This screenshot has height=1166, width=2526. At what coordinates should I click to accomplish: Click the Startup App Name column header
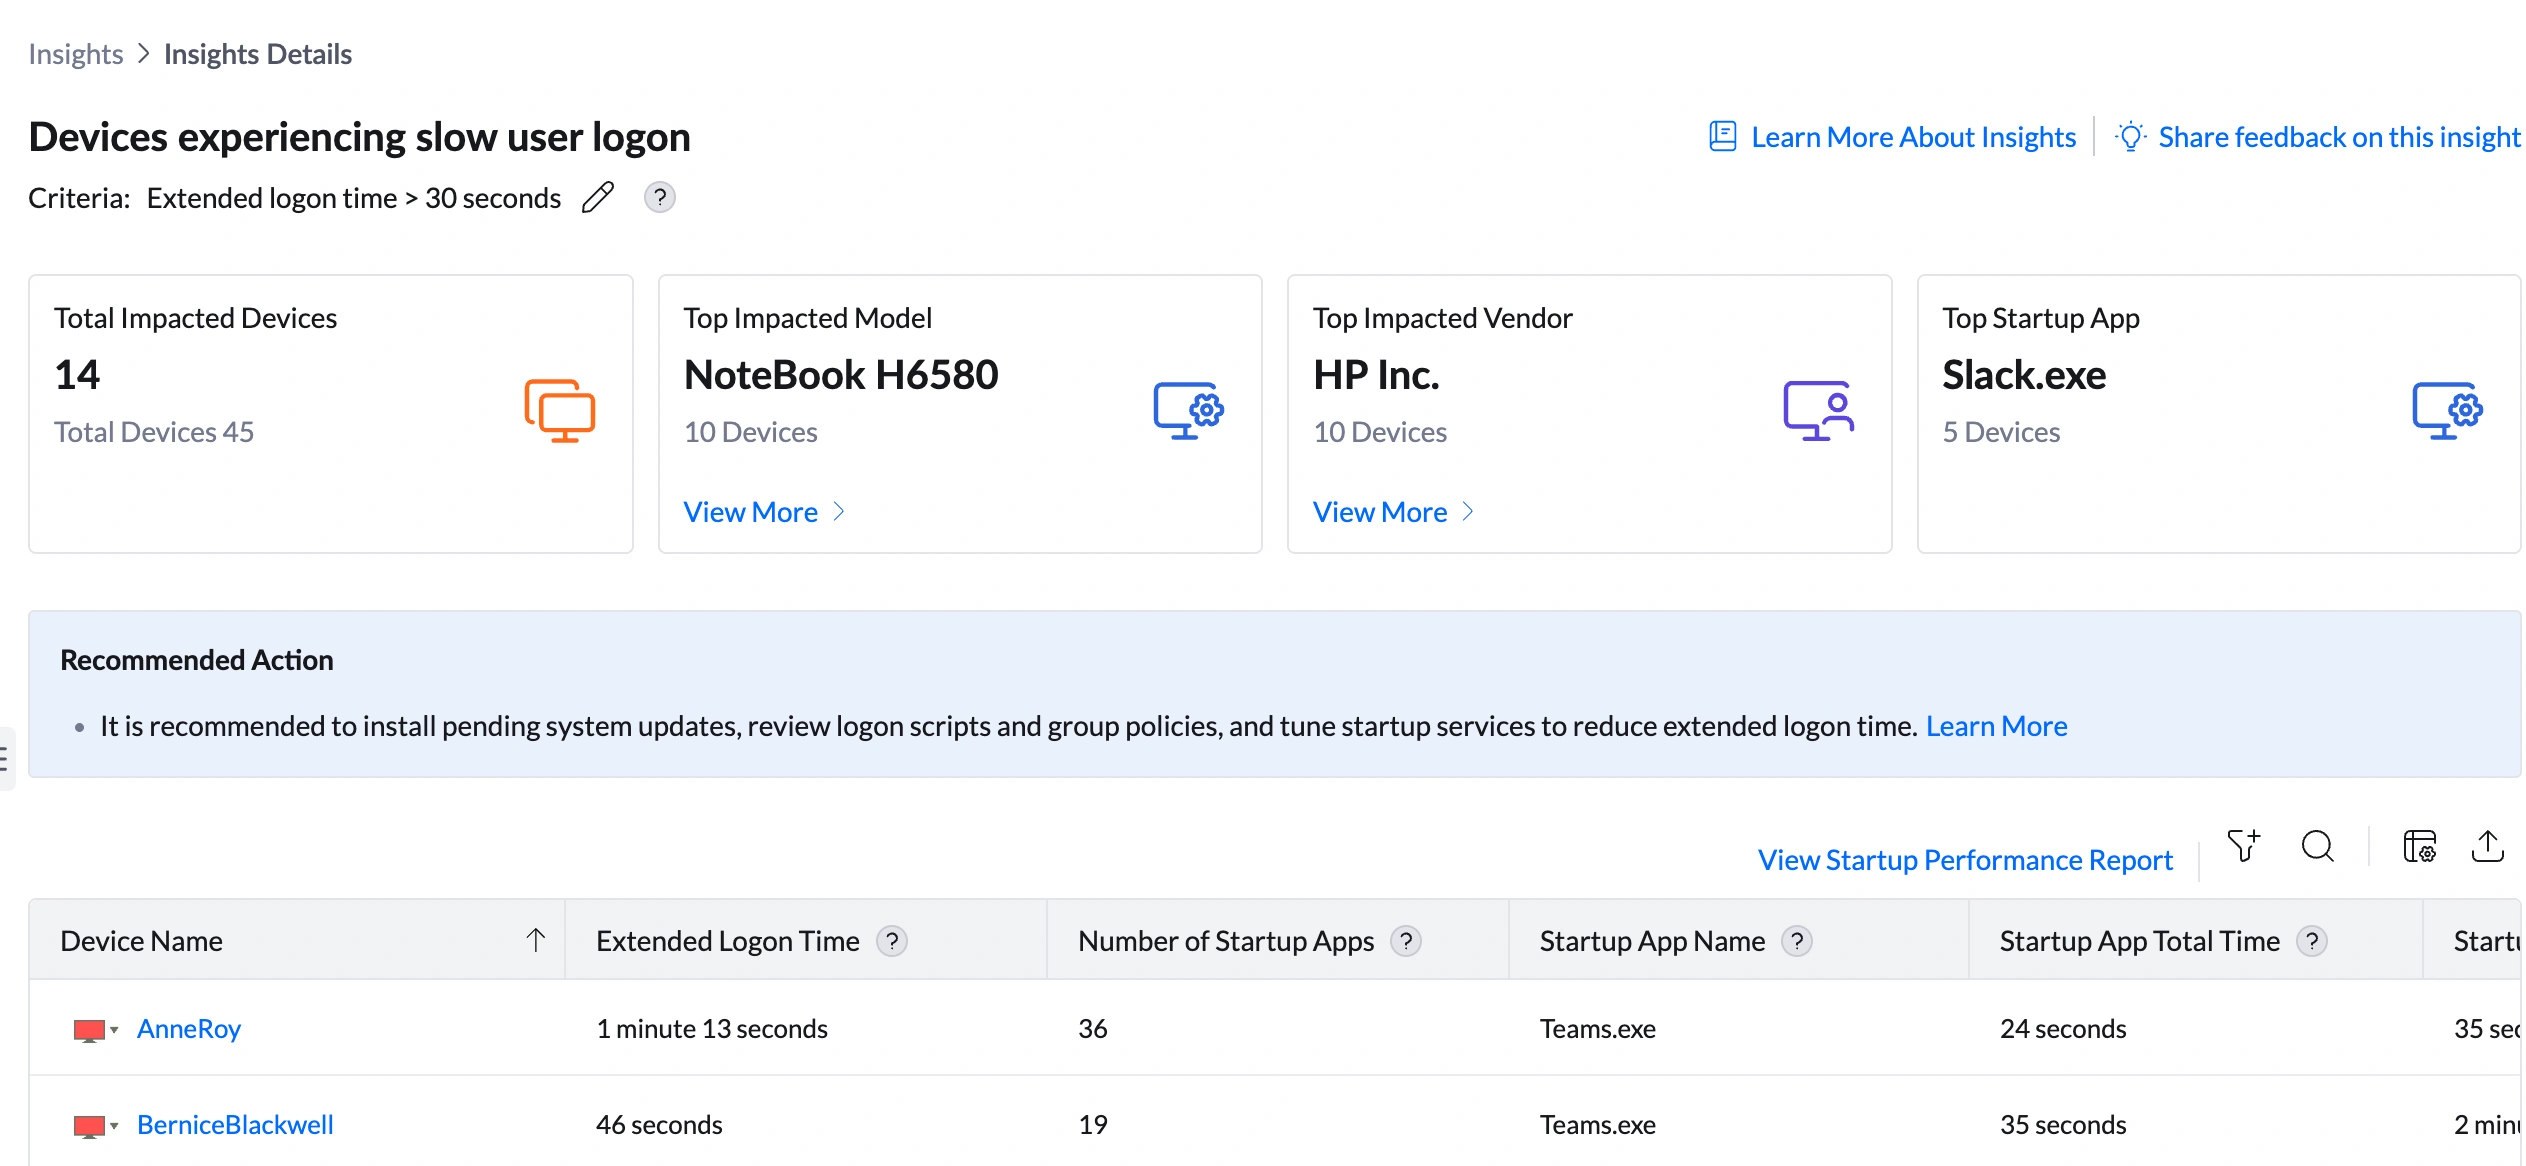point(1739,940)
